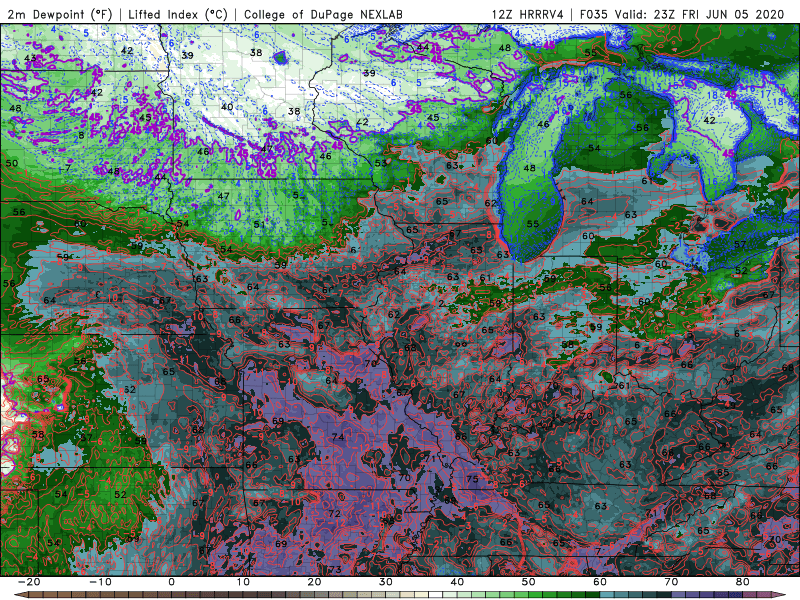The width and height of the screenshot is (800, 600).
Task: Click the '72' dewpoint value on map
Action: pos(335,513)
